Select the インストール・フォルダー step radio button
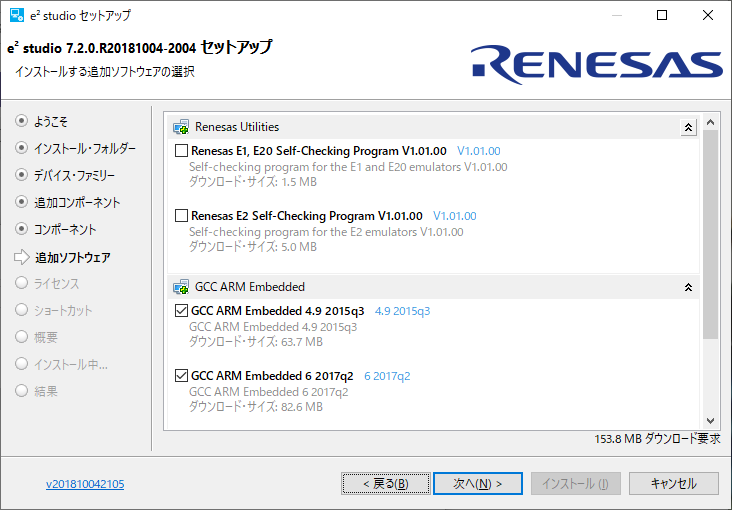The width and height of the screenshot is (732, 510). 21,148
